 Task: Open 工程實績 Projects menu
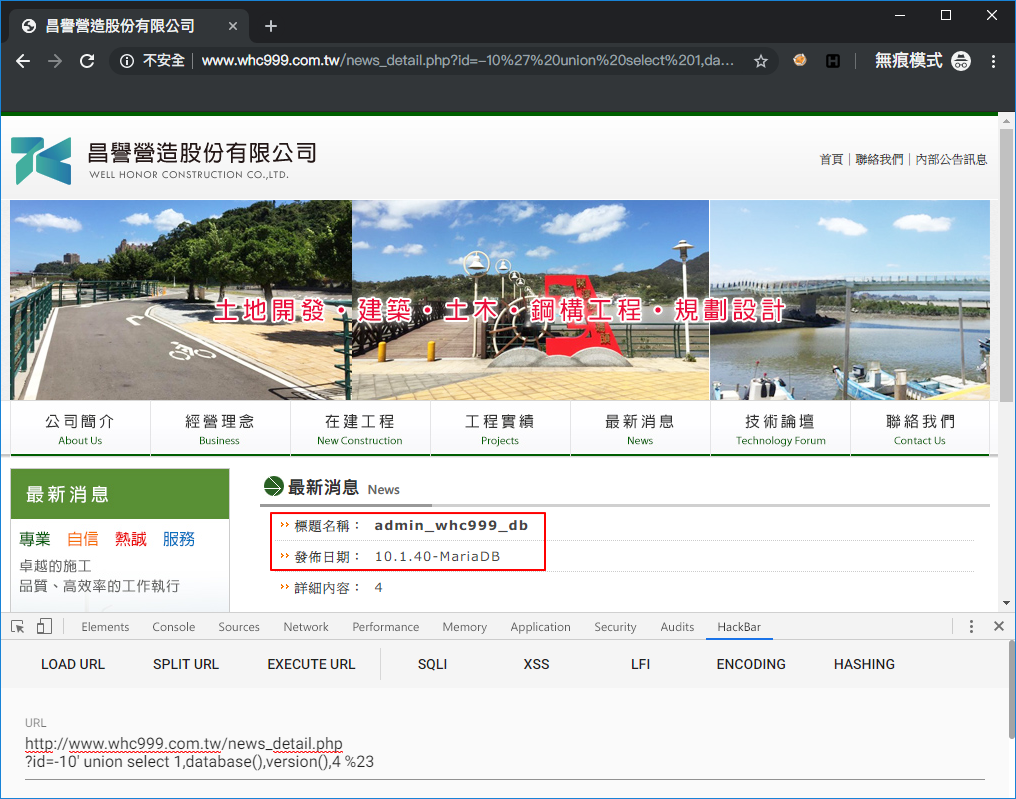(x=500, y=429)
